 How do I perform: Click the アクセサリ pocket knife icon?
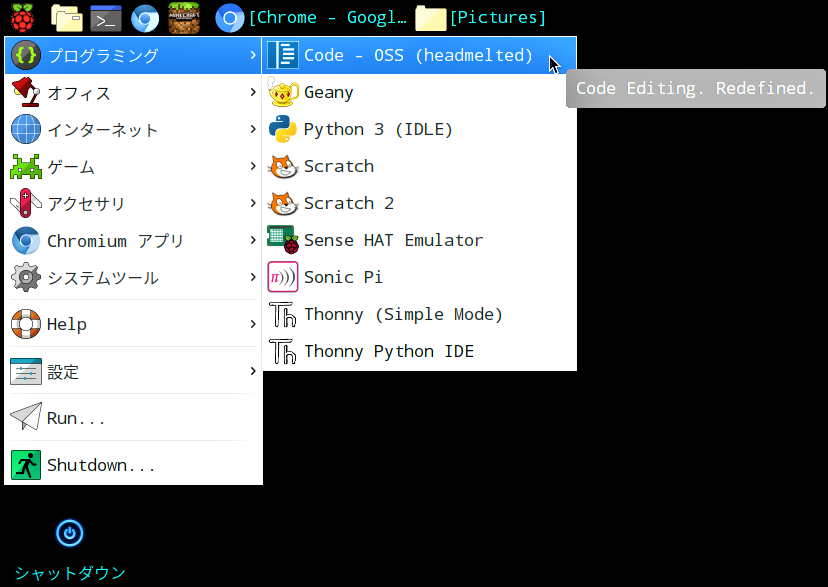point(25,203)
